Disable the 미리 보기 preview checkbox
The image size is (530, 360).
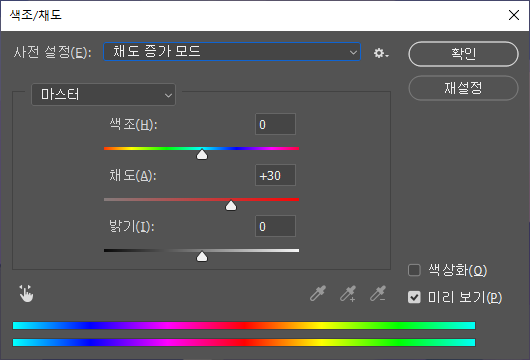414,297
